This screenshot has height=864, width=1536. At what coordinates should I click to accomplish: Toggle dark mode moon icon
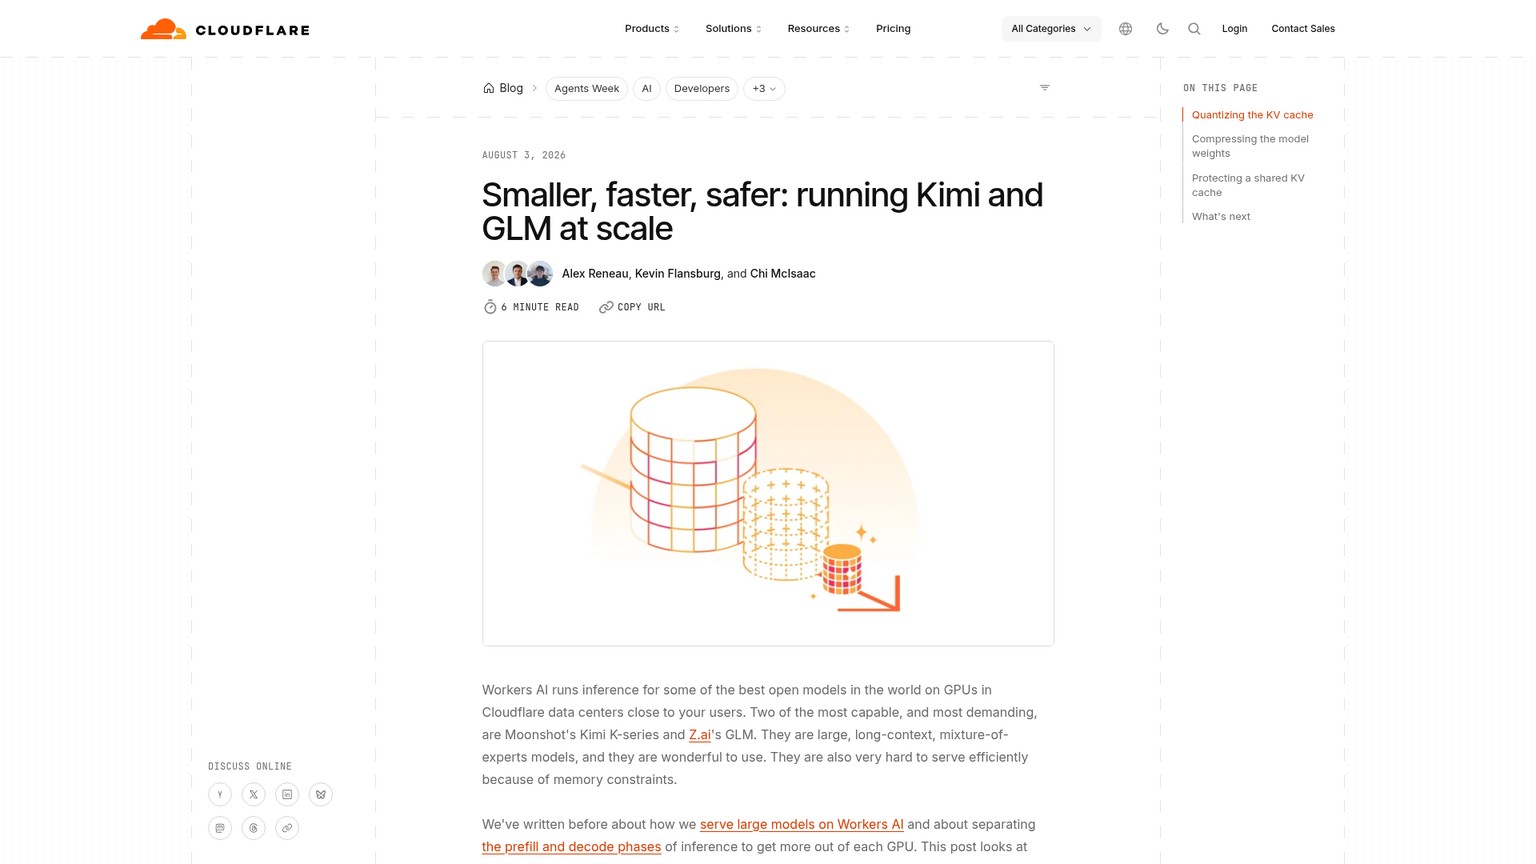1162,29
